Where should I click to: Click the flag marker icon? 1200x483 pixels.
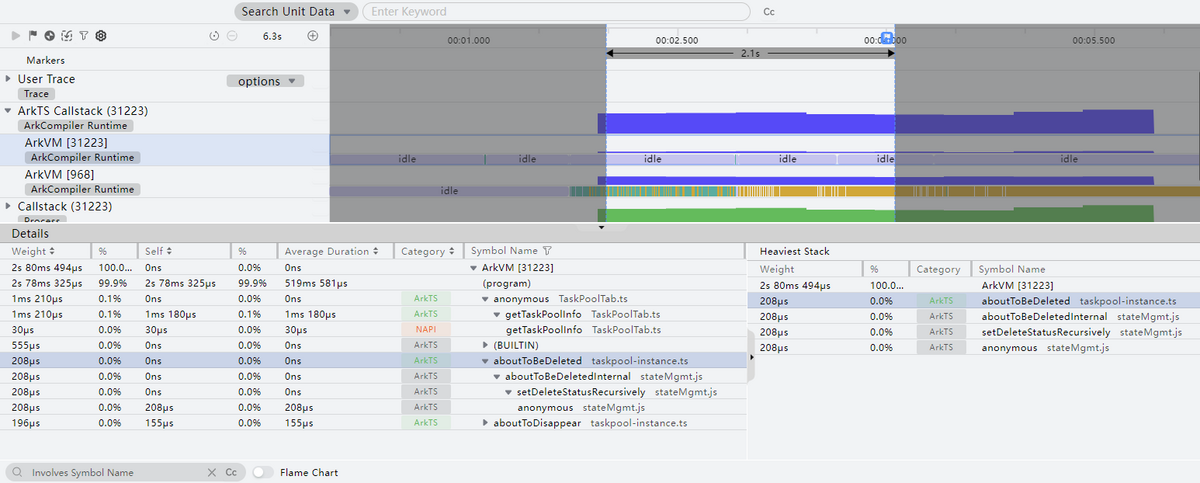[x=32, y=36]
